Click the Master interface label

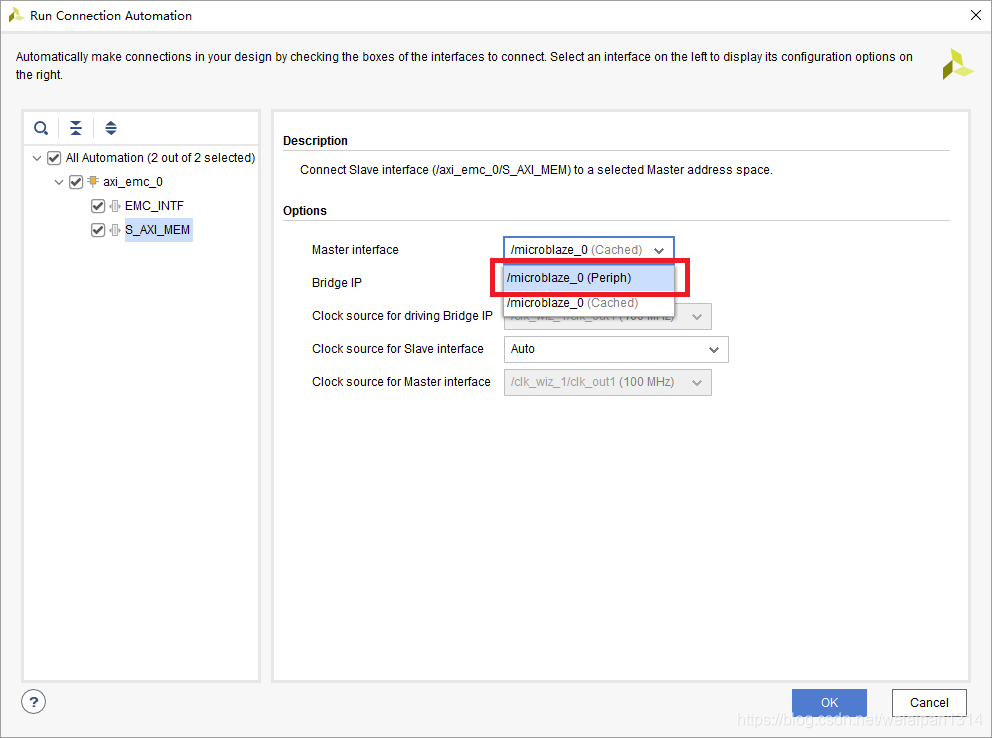[x=355, y=250]
